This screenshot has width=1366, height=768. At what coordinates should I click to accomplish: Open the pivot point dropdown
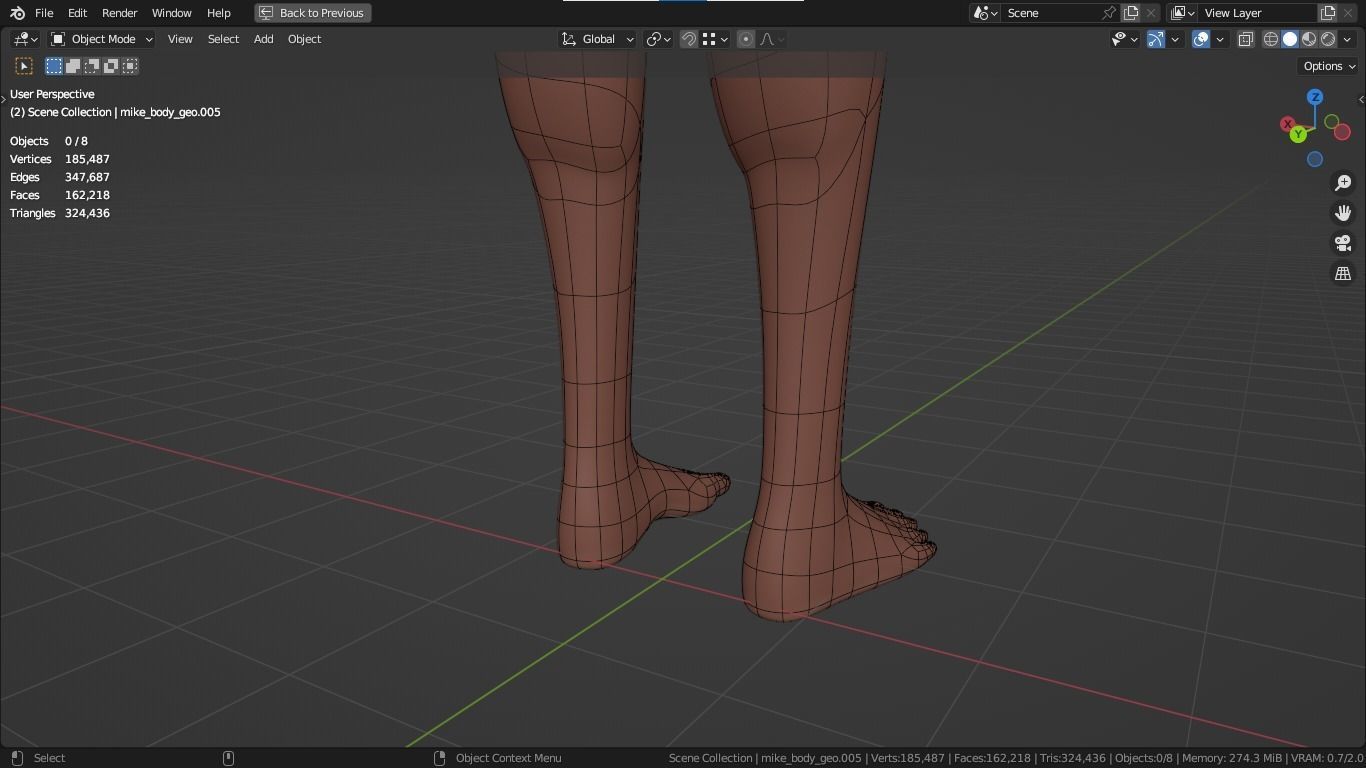coord(659,39)
